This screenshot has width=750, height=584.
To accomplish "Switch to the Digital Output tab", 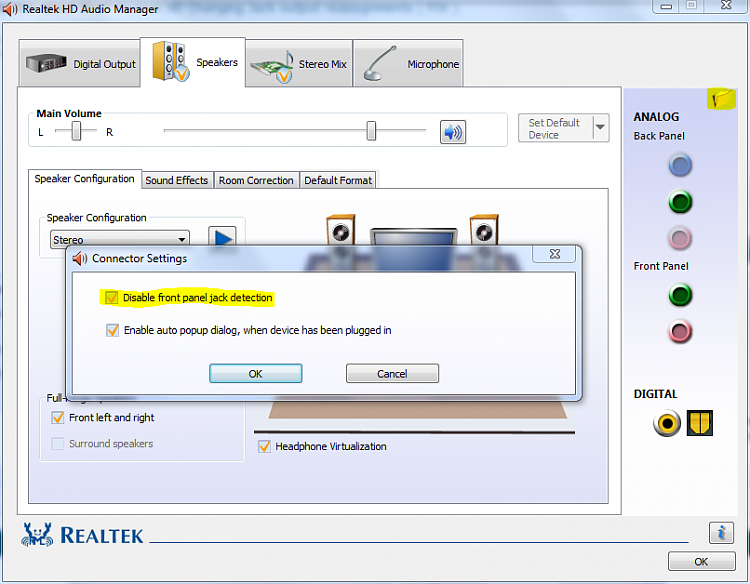I will point(80,64).
